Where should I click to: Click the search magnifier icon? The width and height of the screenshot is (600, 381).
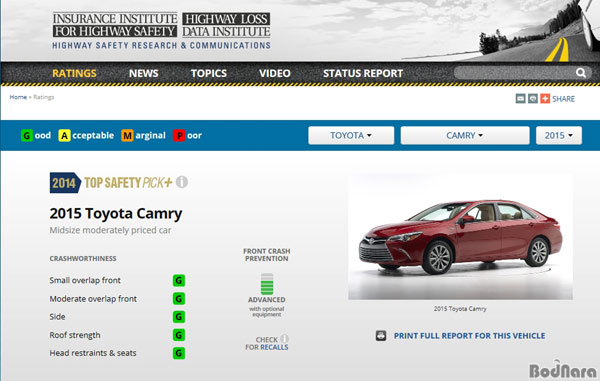pos(580,73)
